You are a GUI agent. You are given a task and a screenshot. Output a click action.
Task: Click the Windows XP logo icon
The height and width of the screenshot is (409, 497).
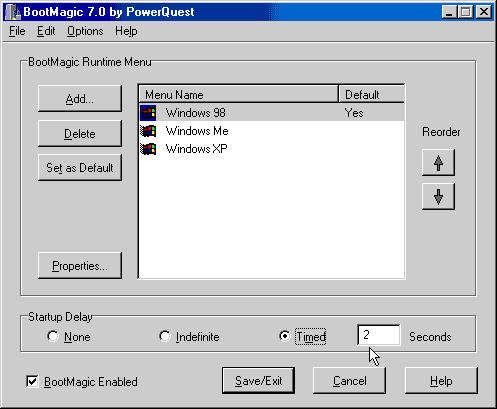[x=148, y=149]
